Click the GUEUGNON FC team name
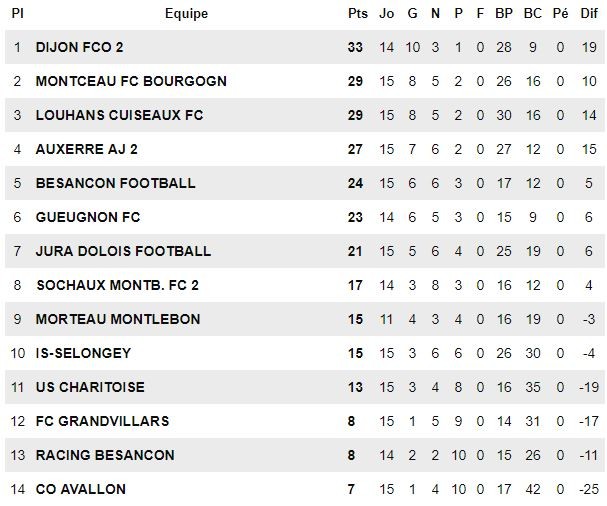This screenshot has height=506, width=607. click(x=88, y=217)
